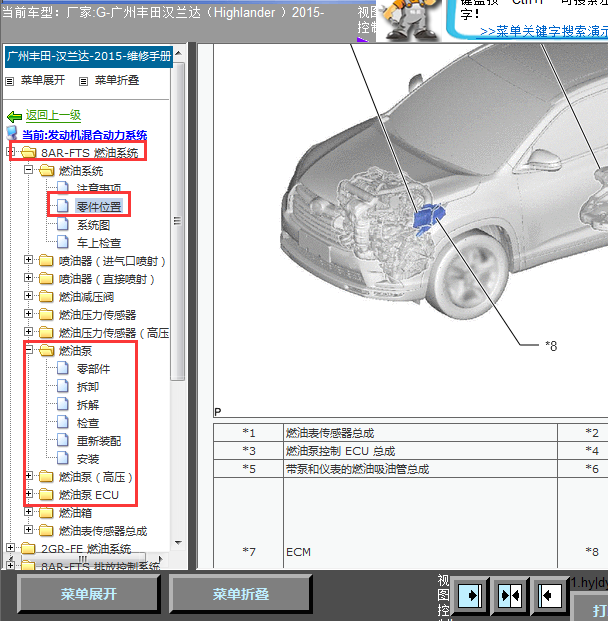Collapse the 燃油泵 node
This screenshot has height=621, width=608.
click(28, 349)
